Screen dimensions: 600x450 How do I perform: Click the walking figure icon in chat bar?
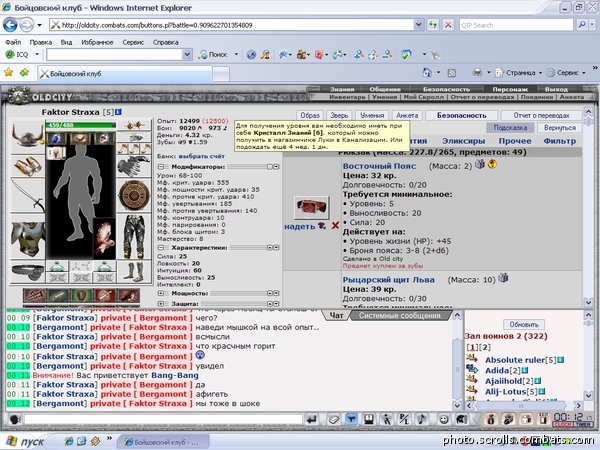tap(386, 420)
